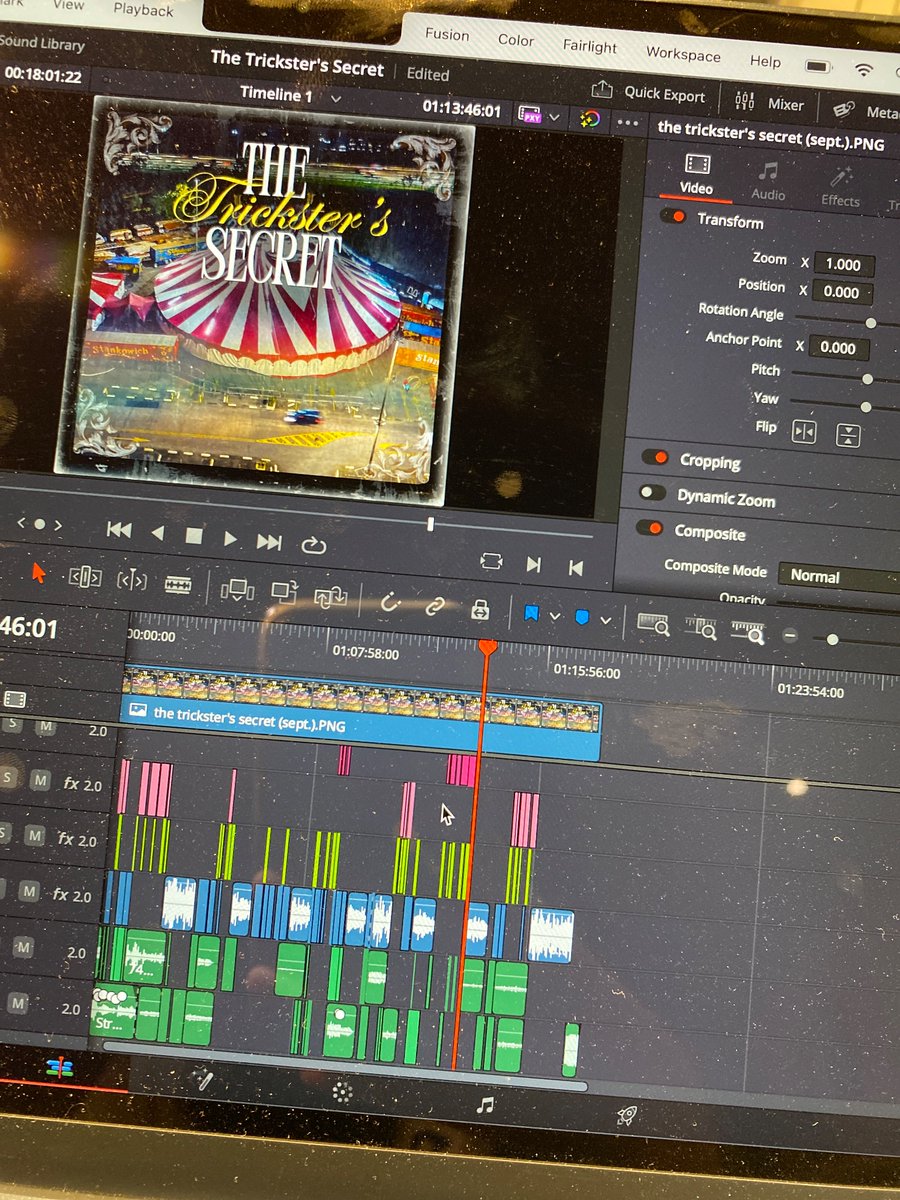Switch to the Fusion page wand icon
This screenshot has width=900, height=1200.
click(x=204, y=1079)
